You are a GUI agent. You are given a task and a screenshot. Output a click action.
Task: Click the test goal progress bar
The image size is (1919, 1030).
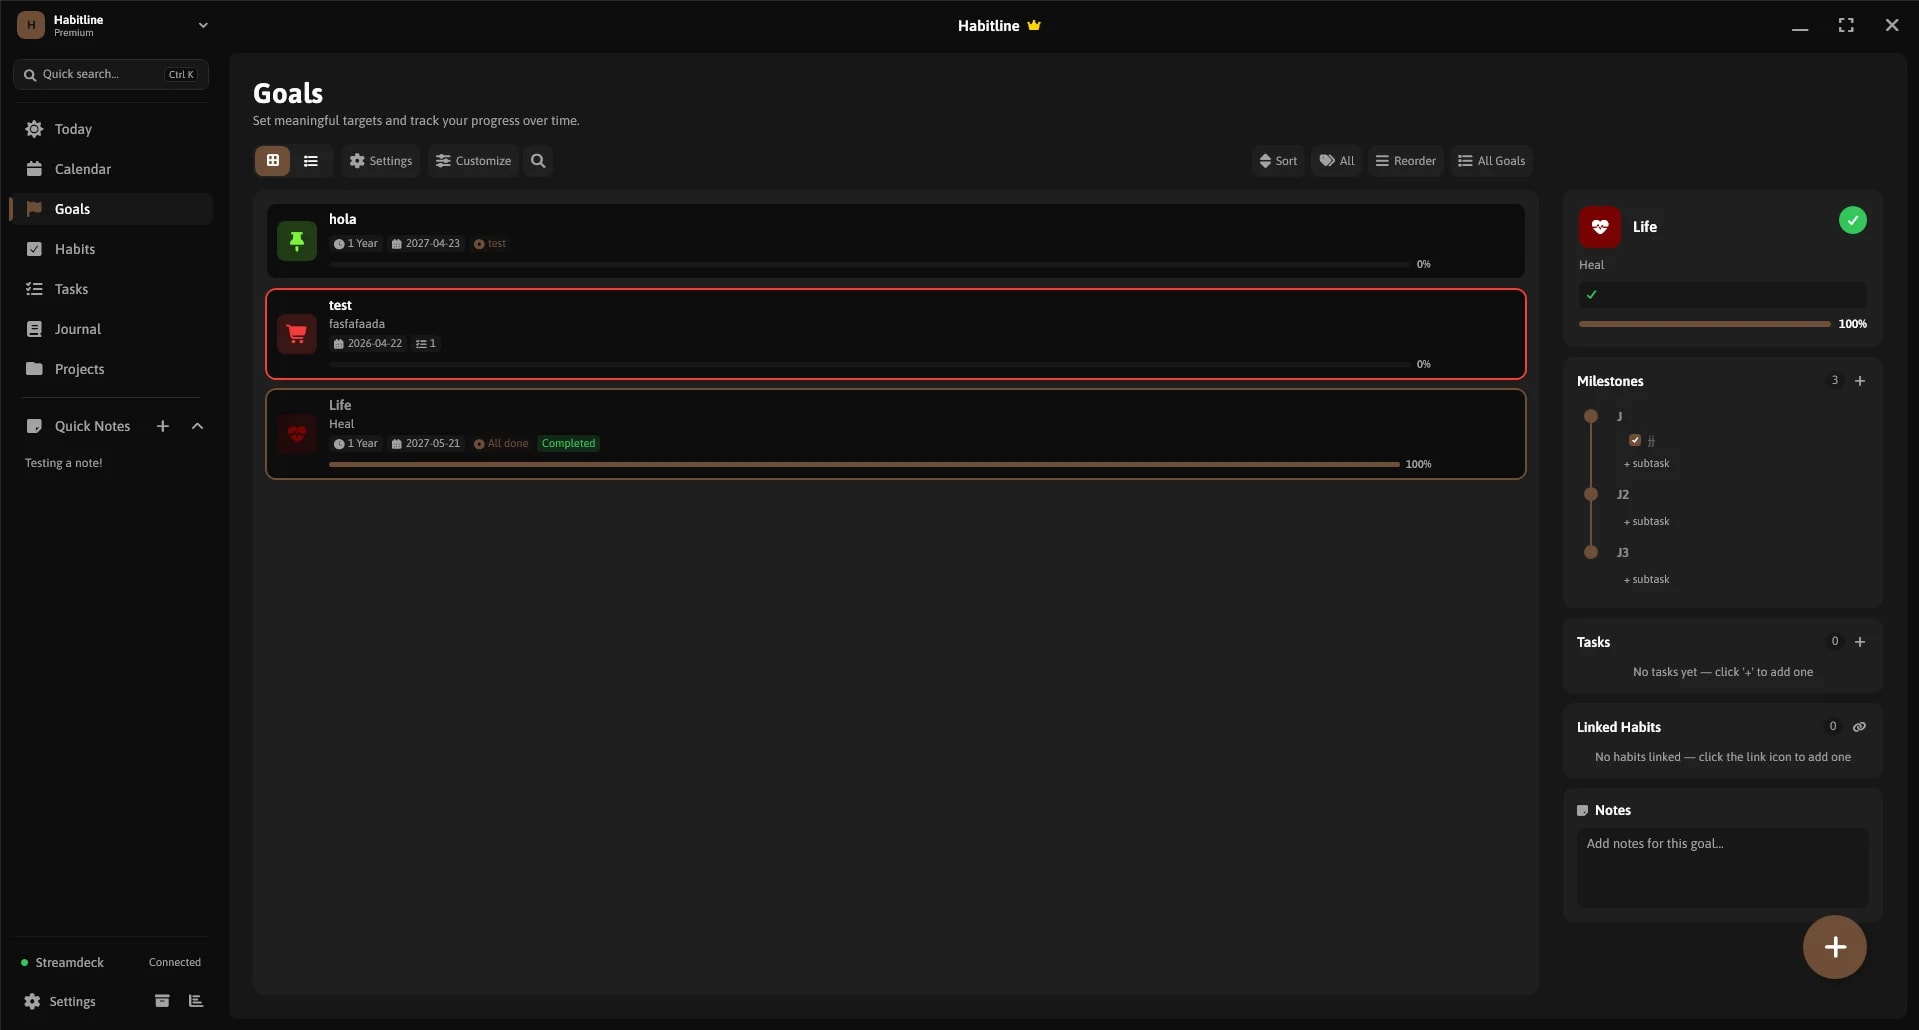[869, 365]
